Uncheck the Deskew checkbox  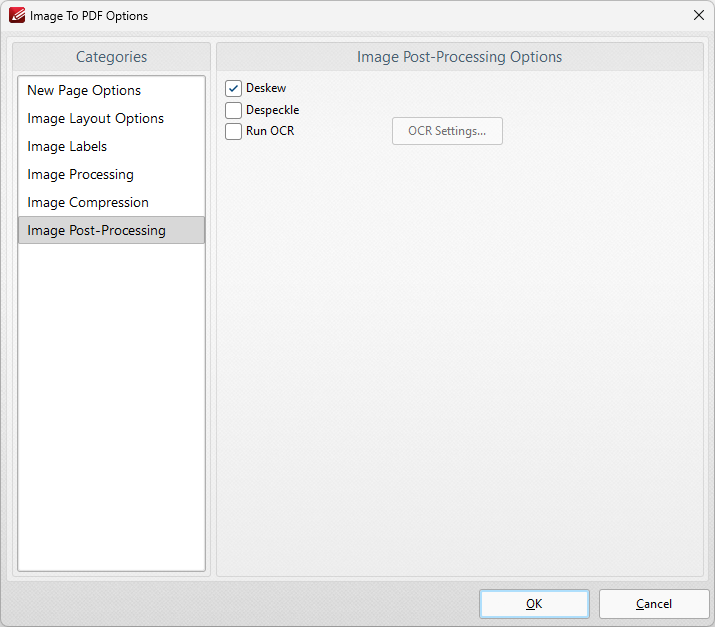click(233, 88)
